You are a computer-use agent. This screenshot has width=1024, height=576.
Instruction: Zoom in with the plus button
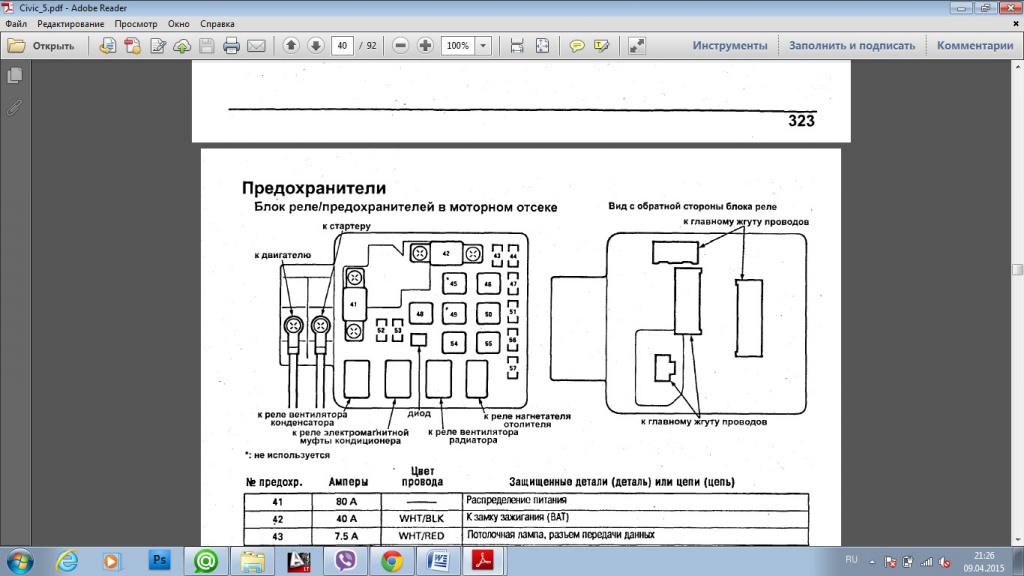point(425,46)
